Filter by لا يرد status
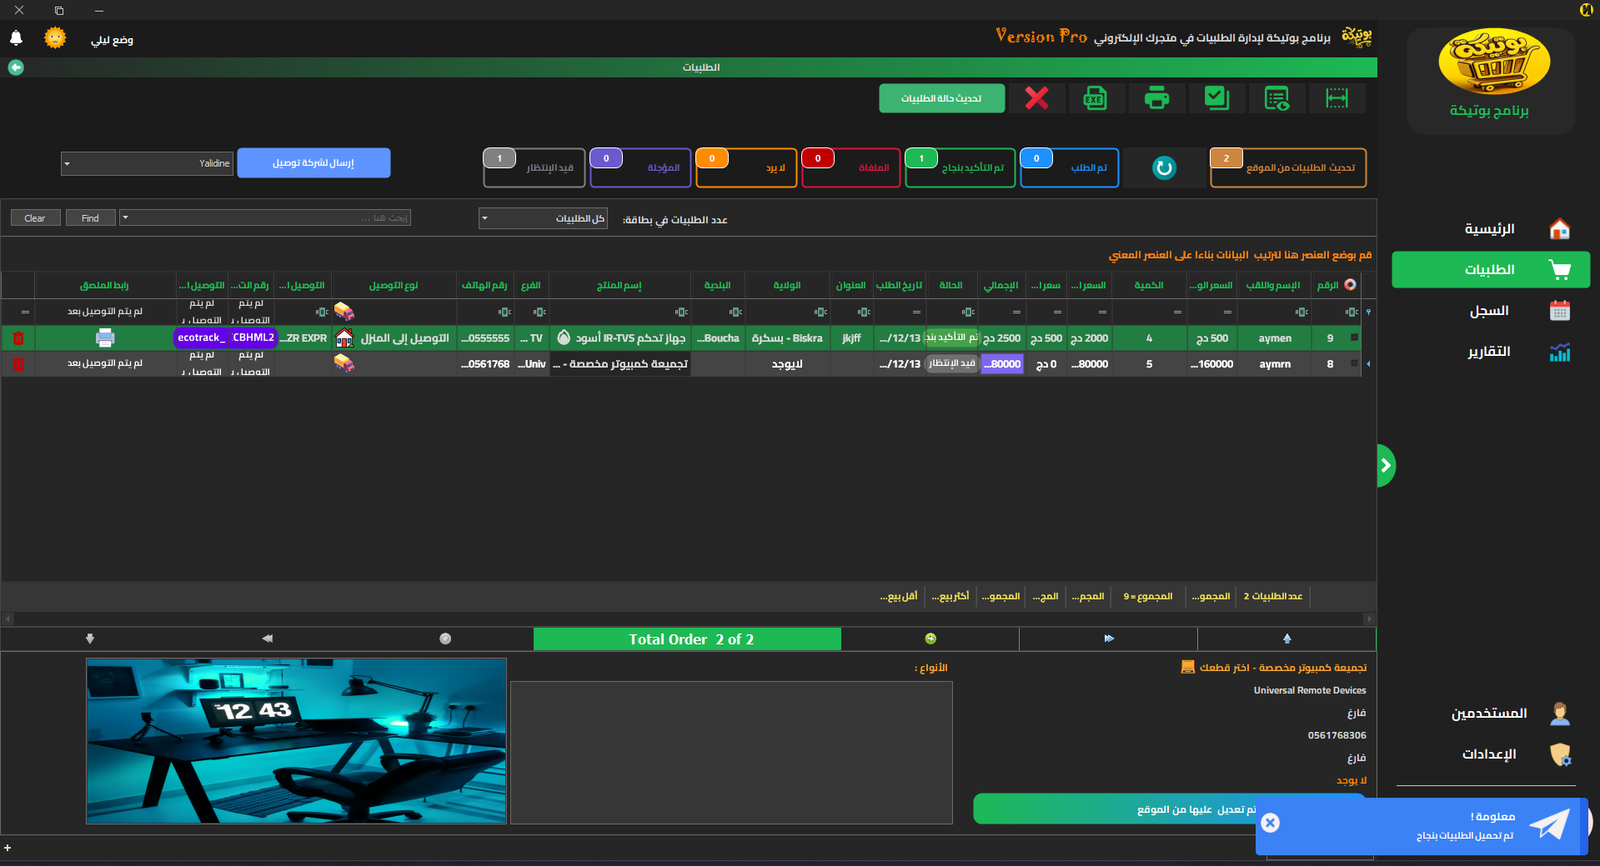This screenshot has width=1600, height=866. coord(746,167)
